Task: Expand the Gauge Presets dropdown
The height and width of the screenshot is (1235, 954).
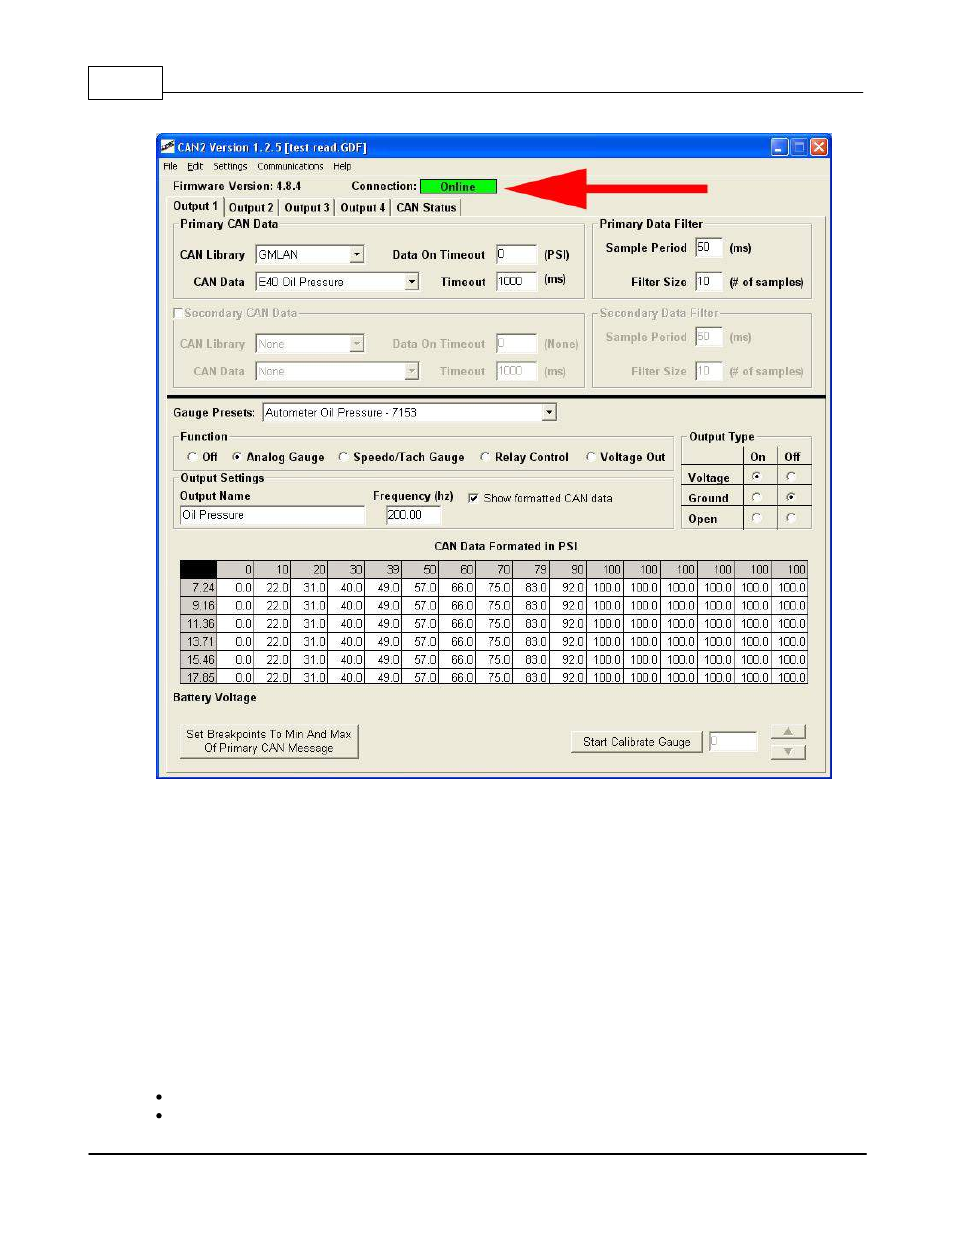Action: click(549, 412)
